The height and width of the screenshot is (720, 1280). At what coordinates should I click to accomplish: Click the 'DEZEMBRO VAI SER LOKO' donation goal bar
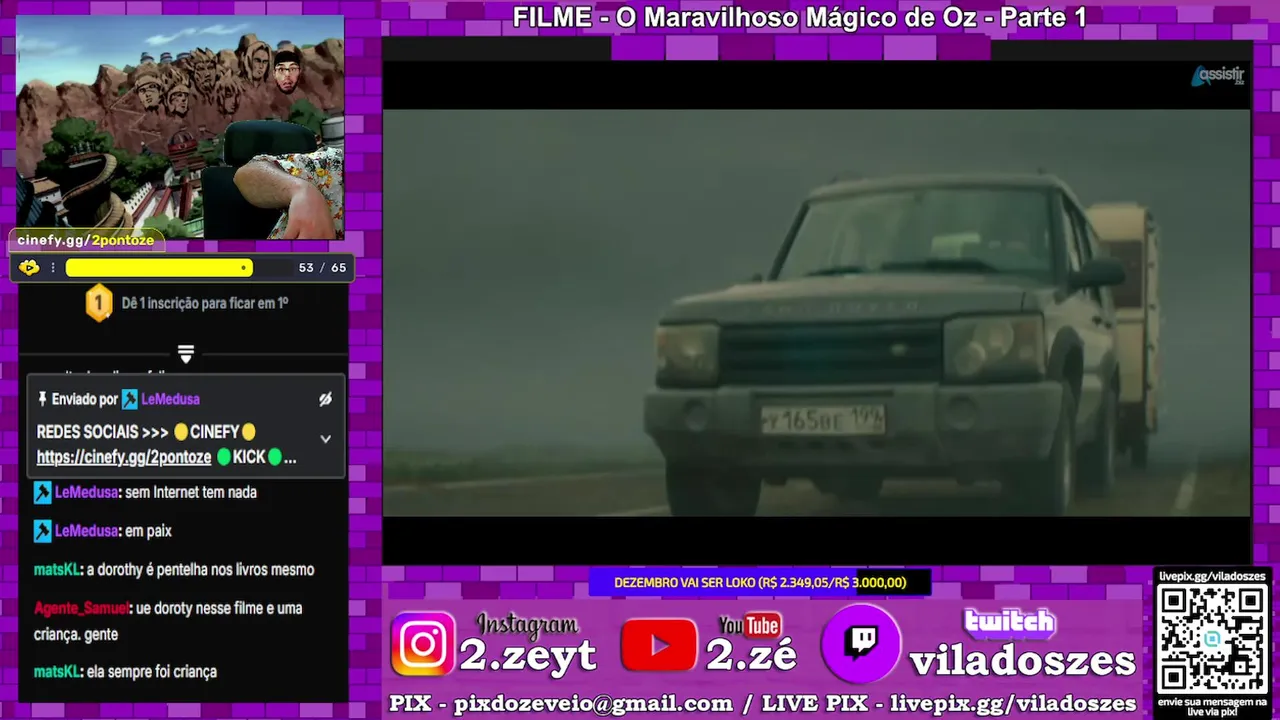[760, 582]
